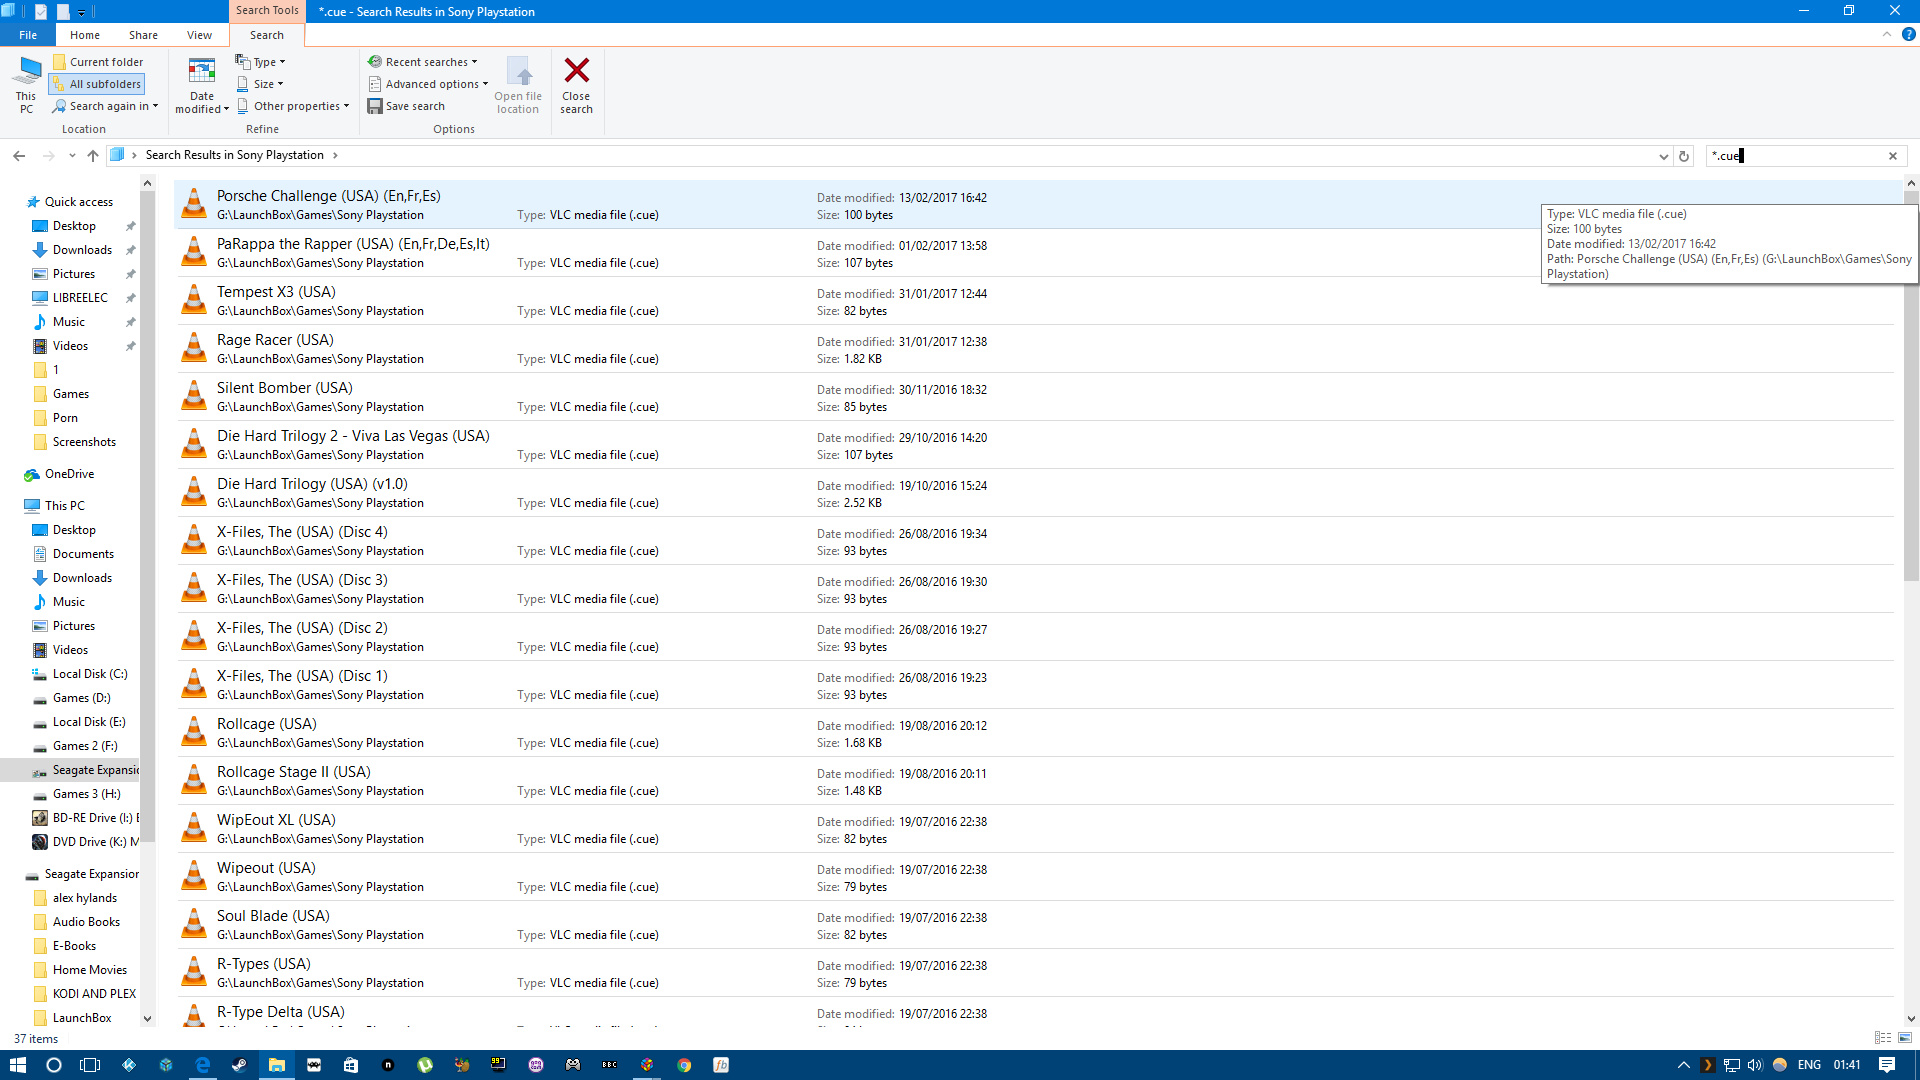Click the refresh button in address bar
This screenshot has height=1080, width=1920.
(x=1684, y=156)
